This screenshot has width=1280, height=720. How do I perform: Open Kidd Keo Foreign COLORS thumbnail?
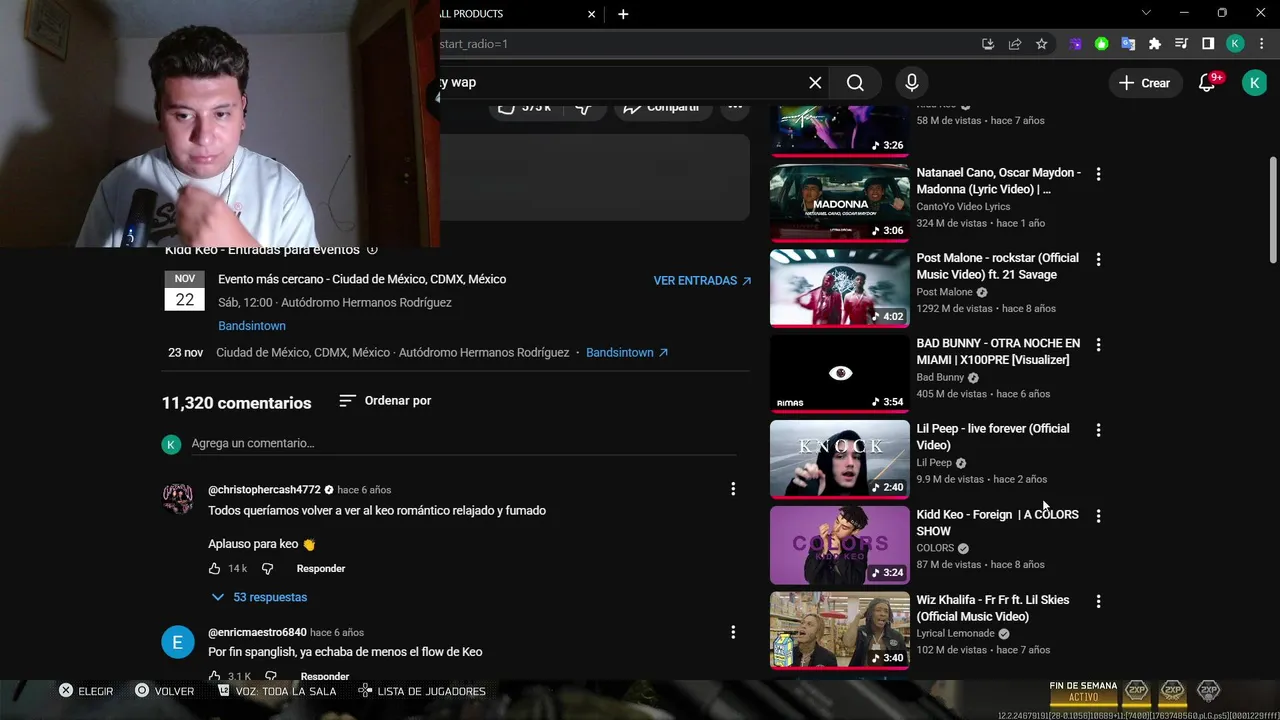click(839, 546)
